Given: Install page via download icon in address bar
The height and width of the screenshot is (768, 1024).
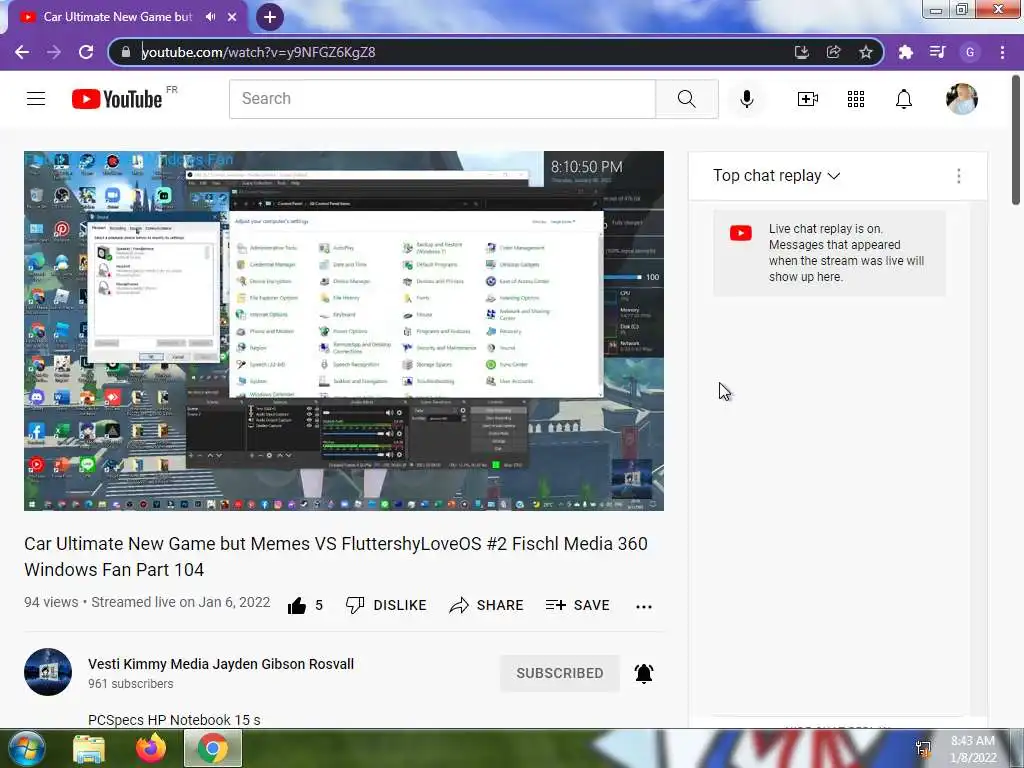Looking at the screenshot, I should (x=802, y=52).
